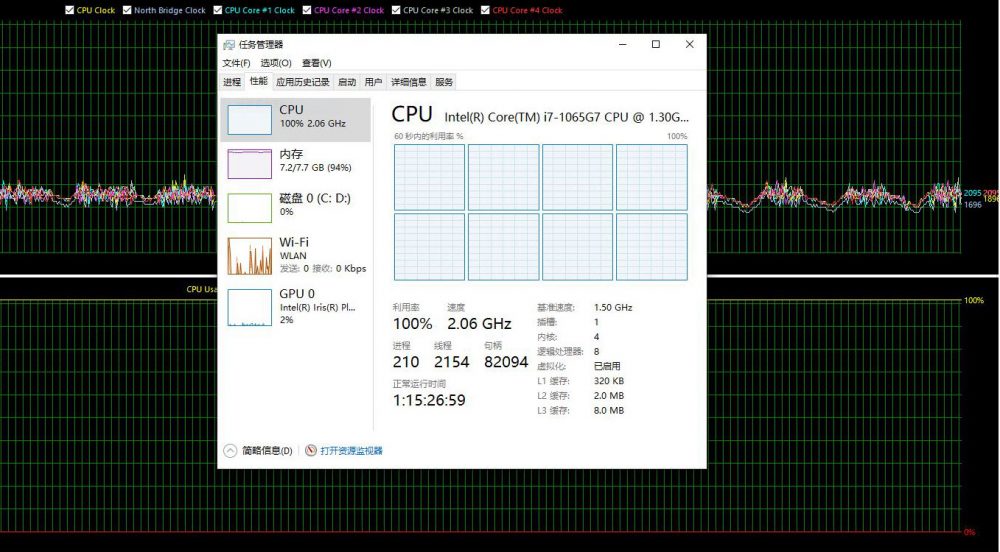
Task: Select the 内存 usage graph thumbnail
Action: pos(249,164)
